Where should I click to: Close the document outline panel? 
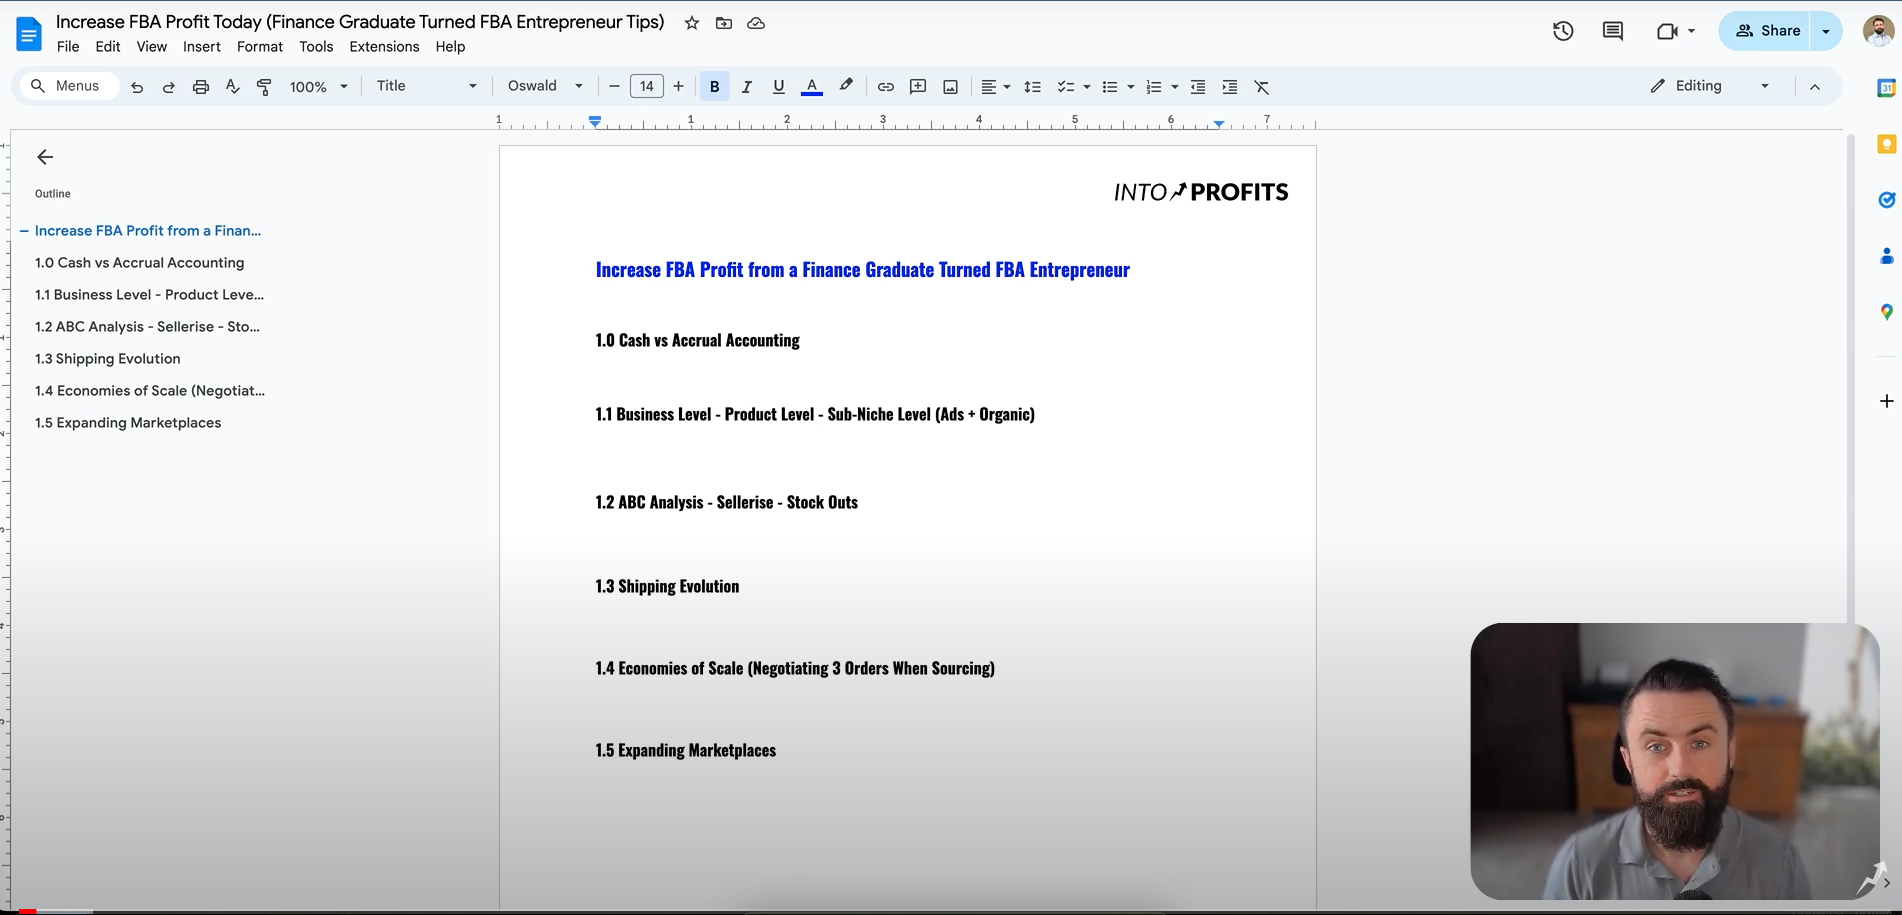pos(45,157)
